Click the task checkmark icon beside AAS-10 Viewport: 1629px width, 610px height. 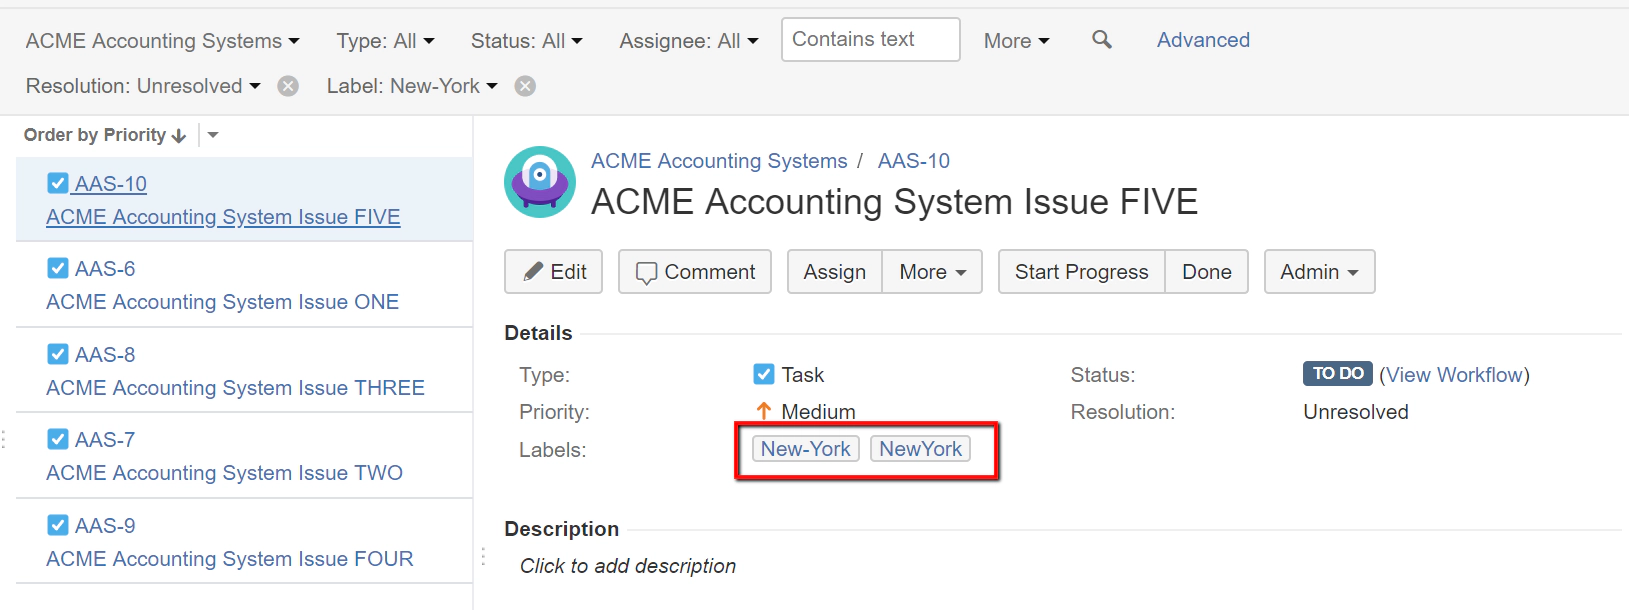(x=57, y=182)
